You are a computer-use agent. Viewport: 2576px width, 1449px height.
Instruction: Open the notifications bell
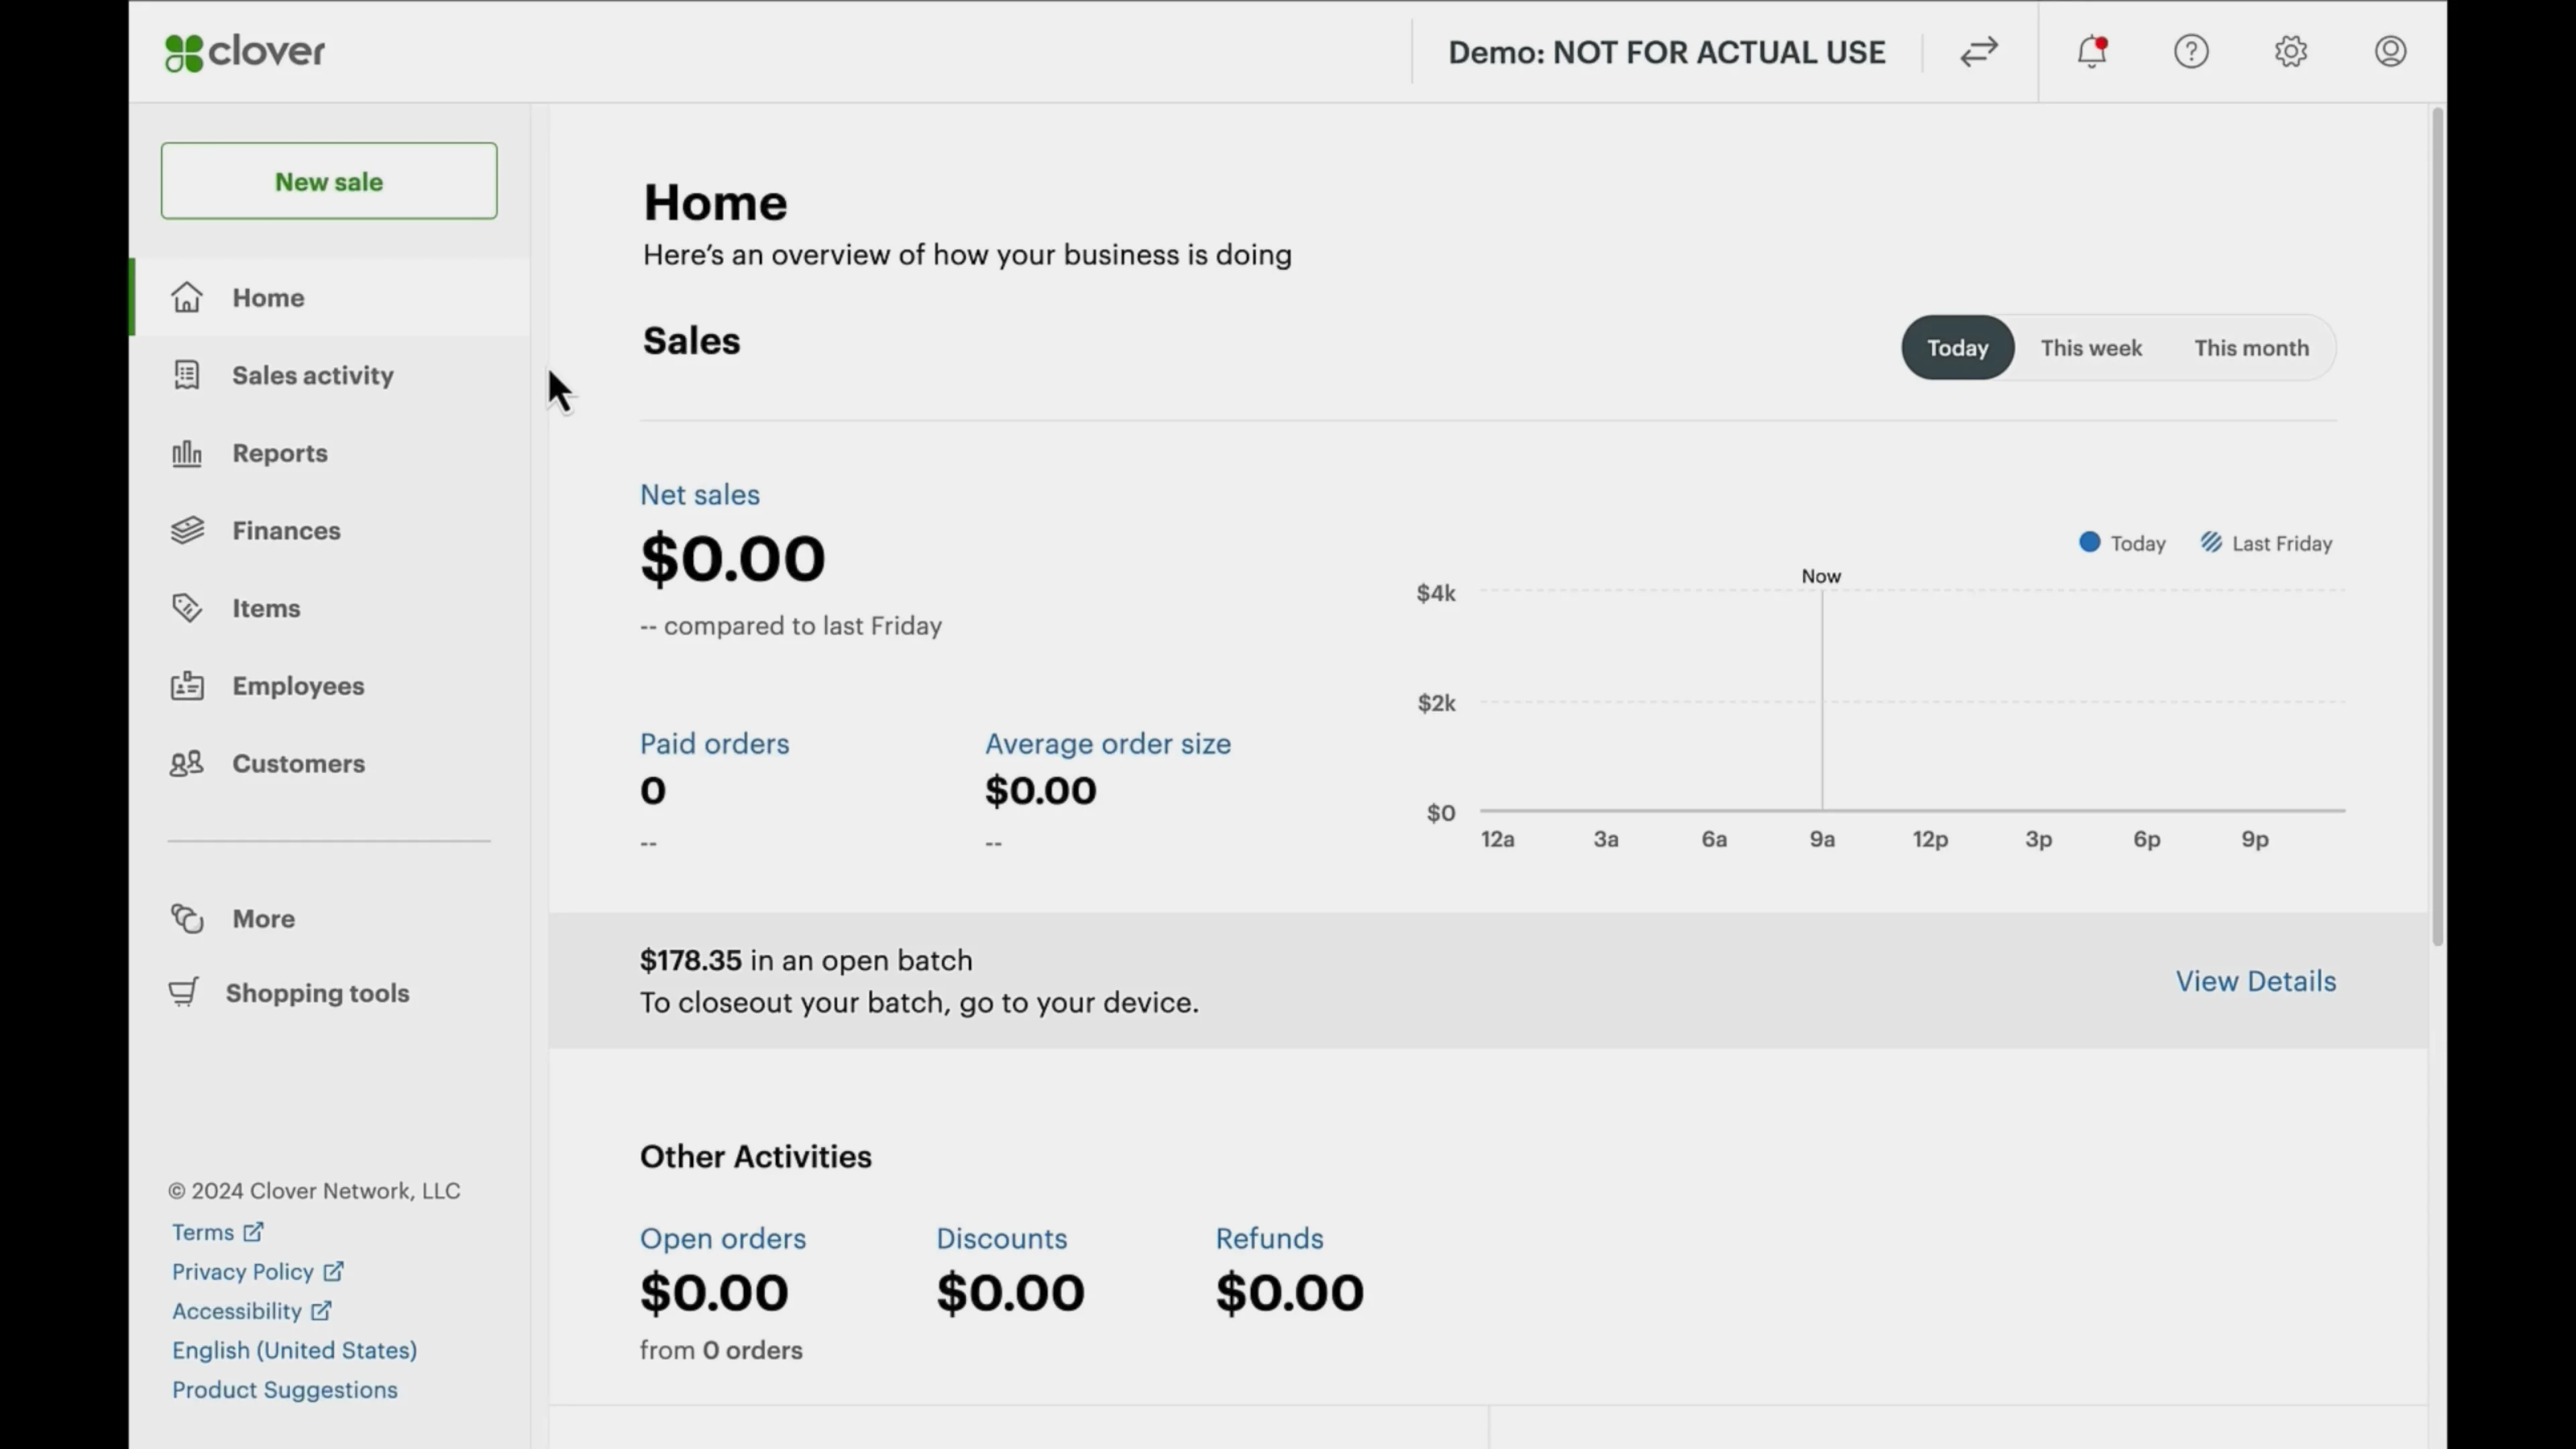(x=2092, y=51)
